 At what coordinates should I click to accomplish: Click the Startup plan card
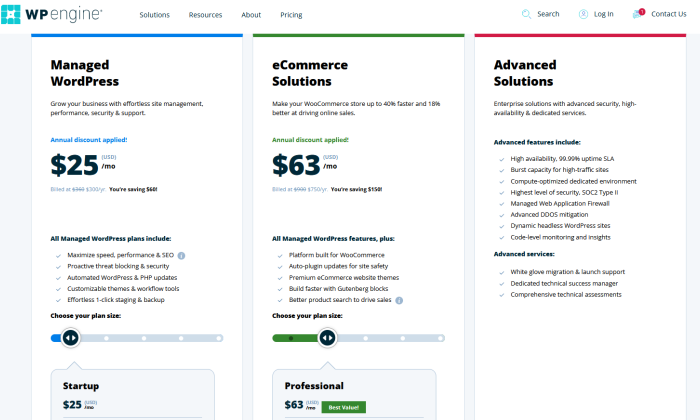pyautogui.click(x=133, y=395)
